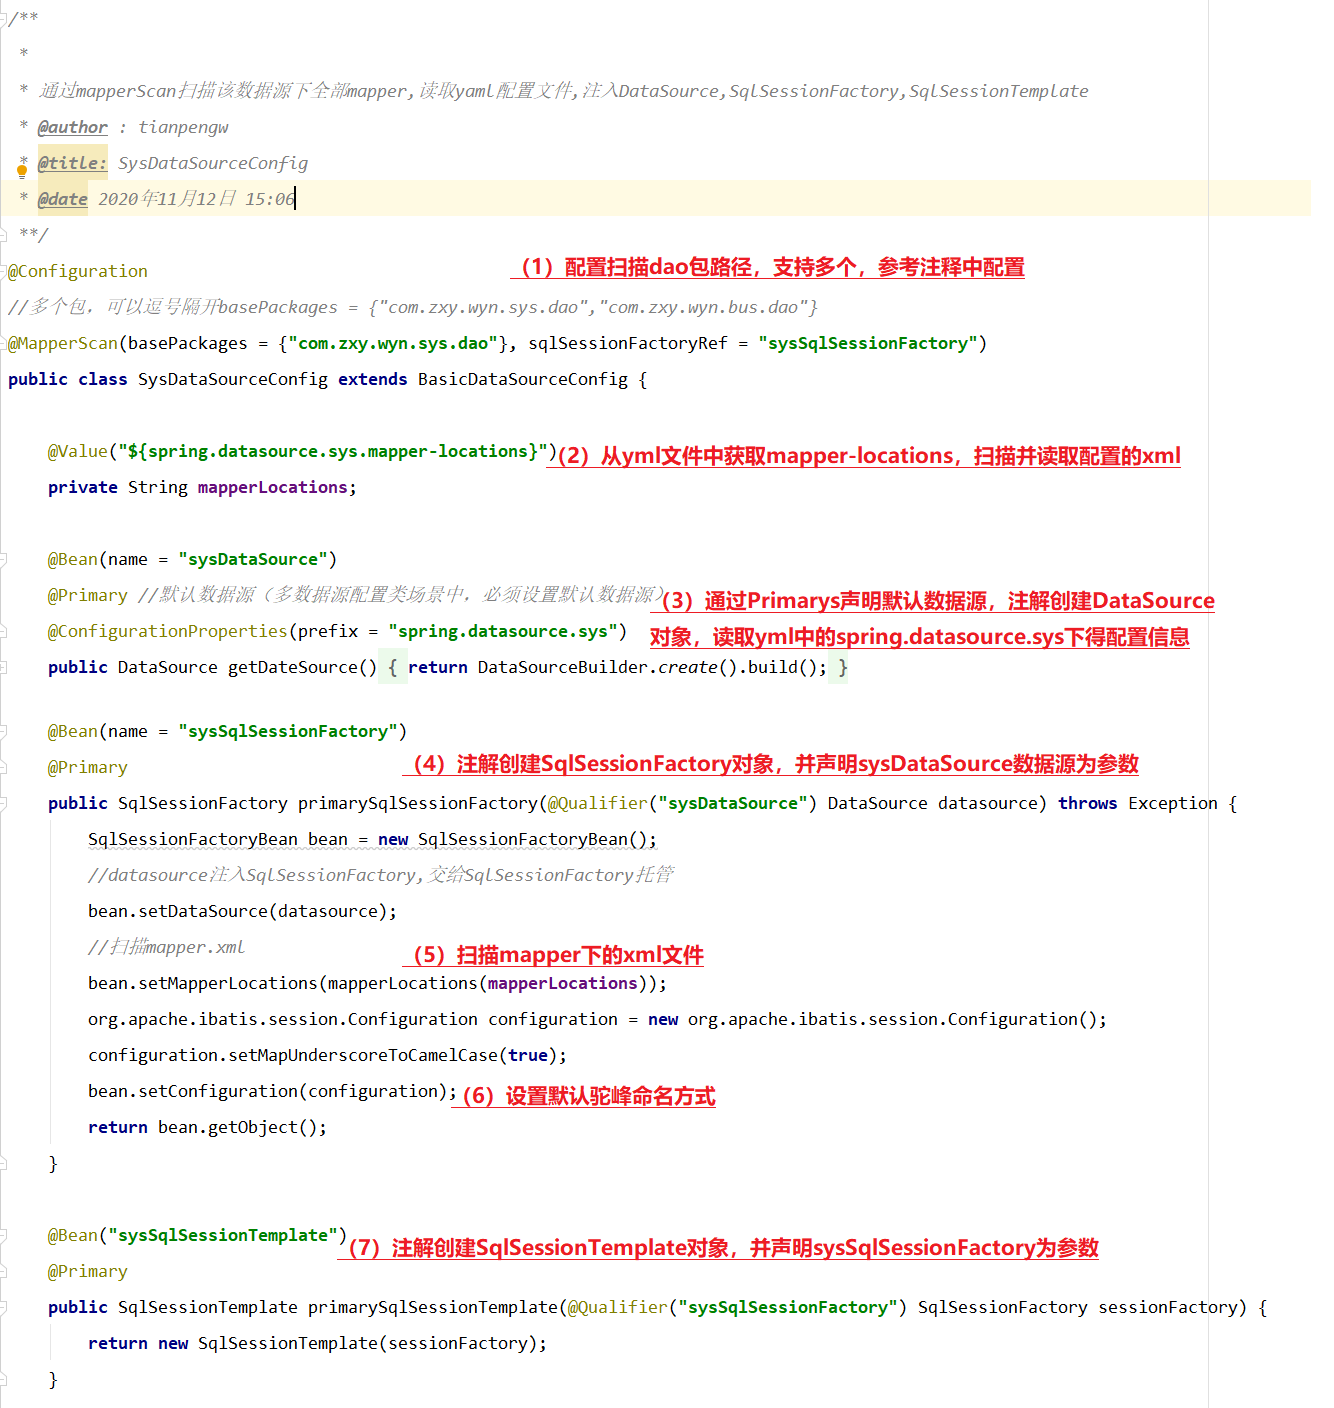Viewport: 1334px width, 1408px height.
Task: Click the extends keyword
Action: coord(373,379)
